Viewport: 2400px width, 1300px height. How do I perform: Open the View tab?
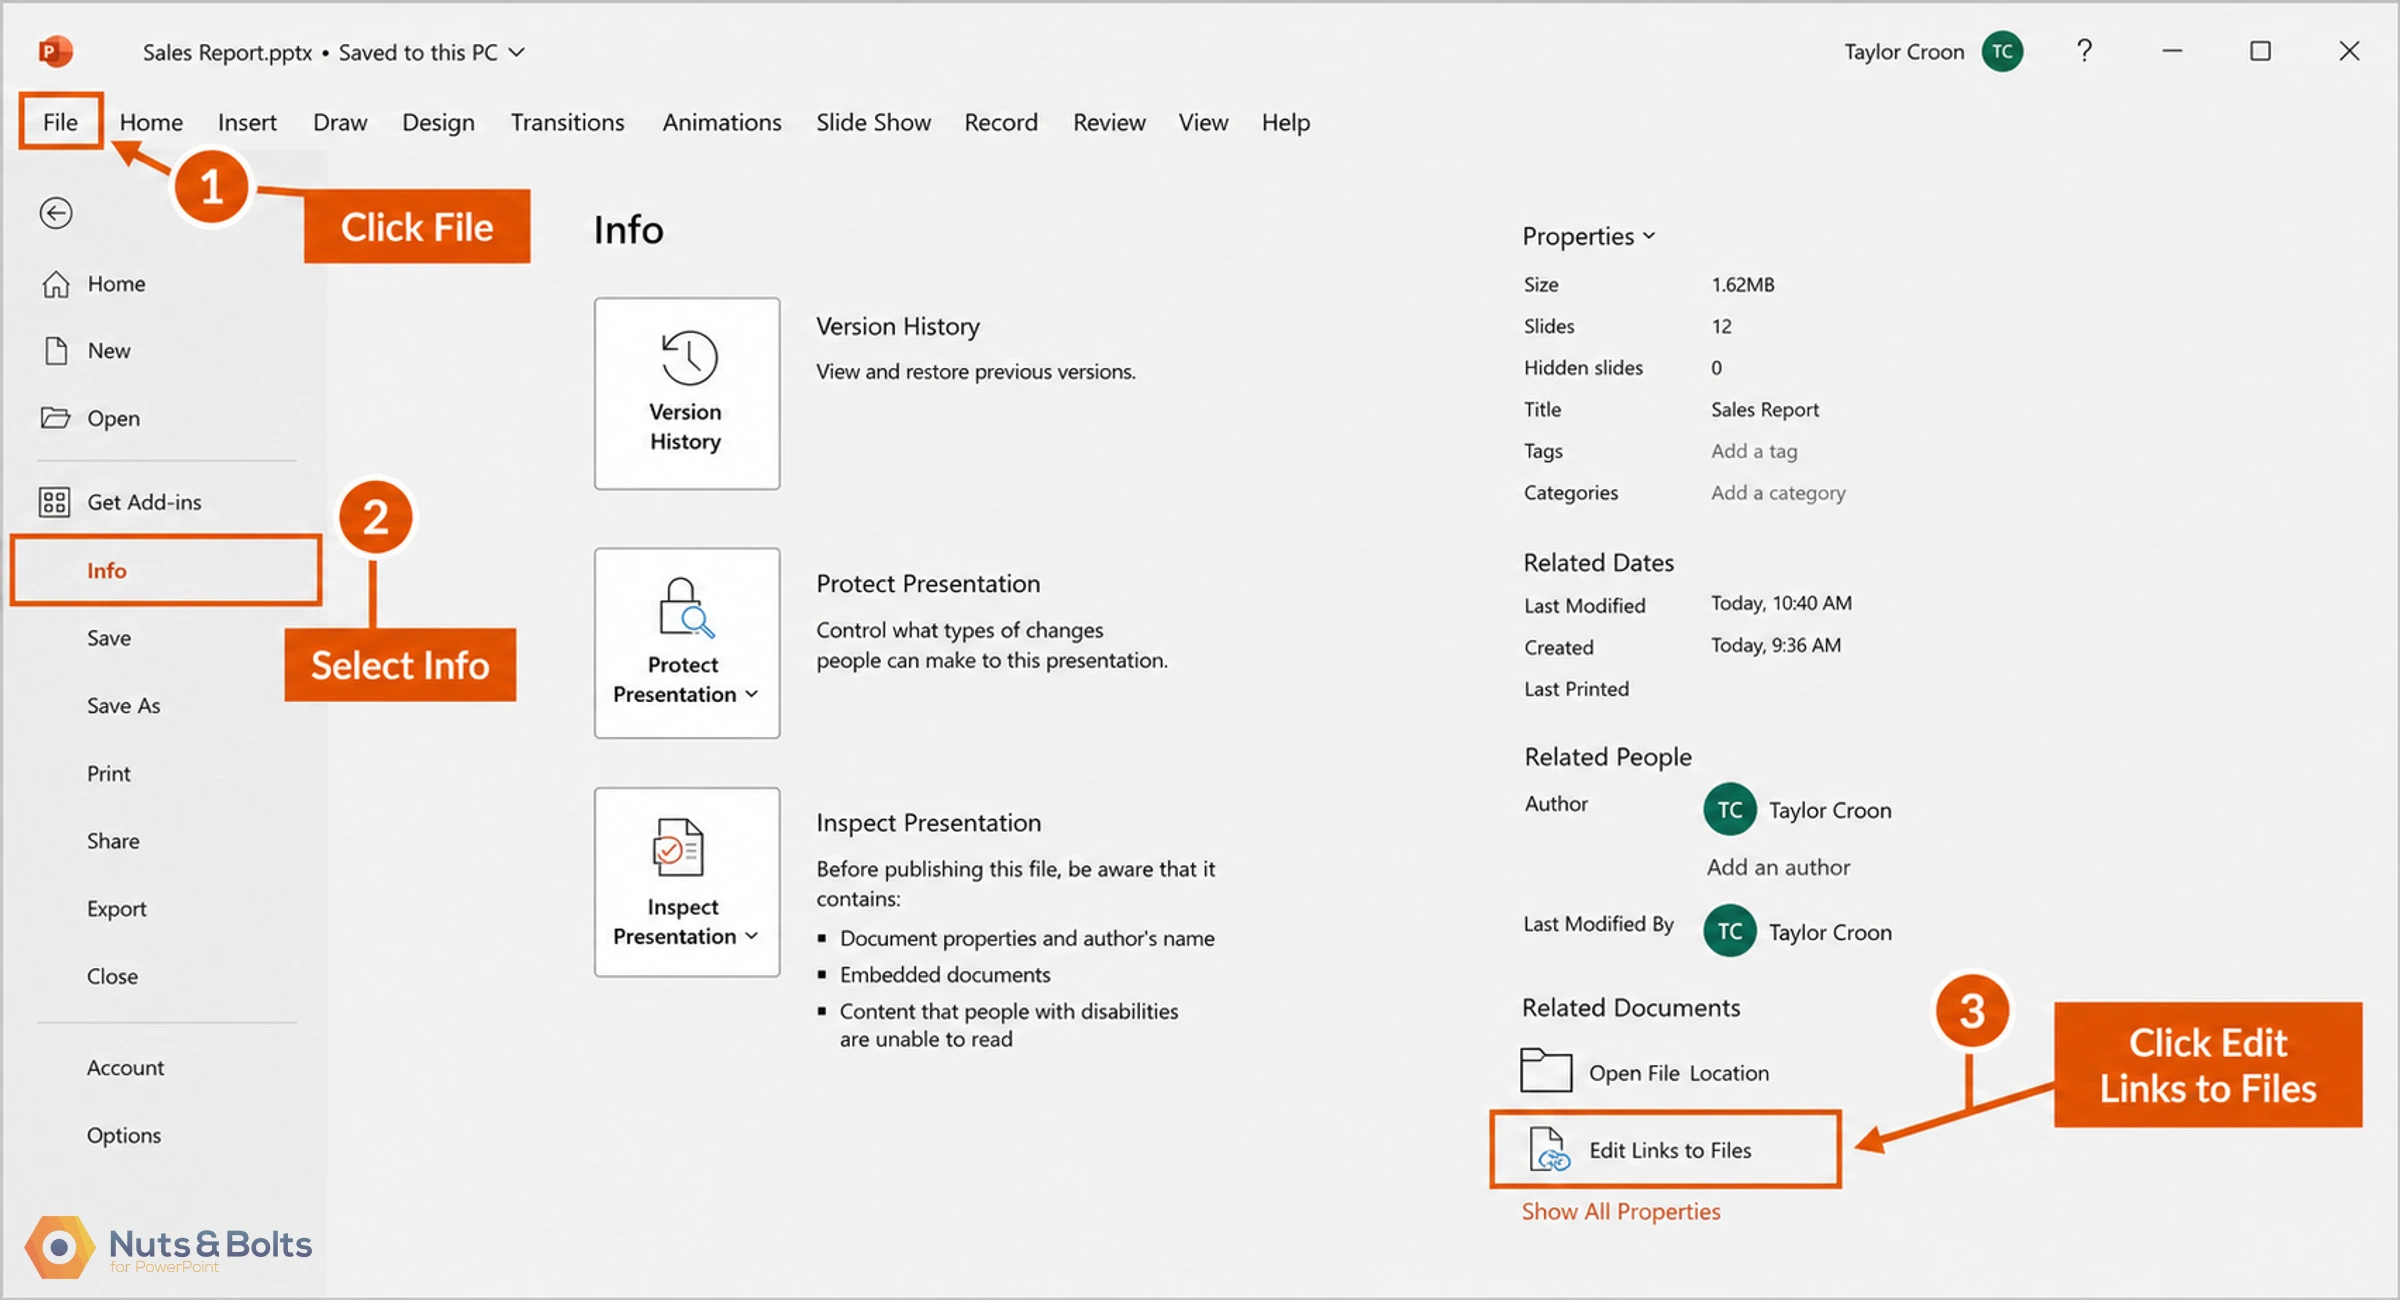click(x=1203, y=122)
